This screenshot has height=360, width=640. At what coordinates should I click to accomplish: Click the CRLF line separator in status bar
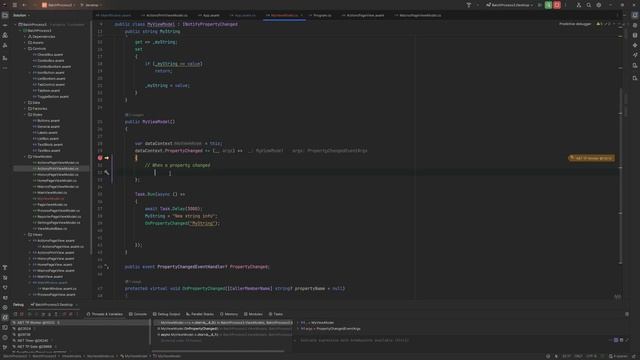tap(578, 356)
